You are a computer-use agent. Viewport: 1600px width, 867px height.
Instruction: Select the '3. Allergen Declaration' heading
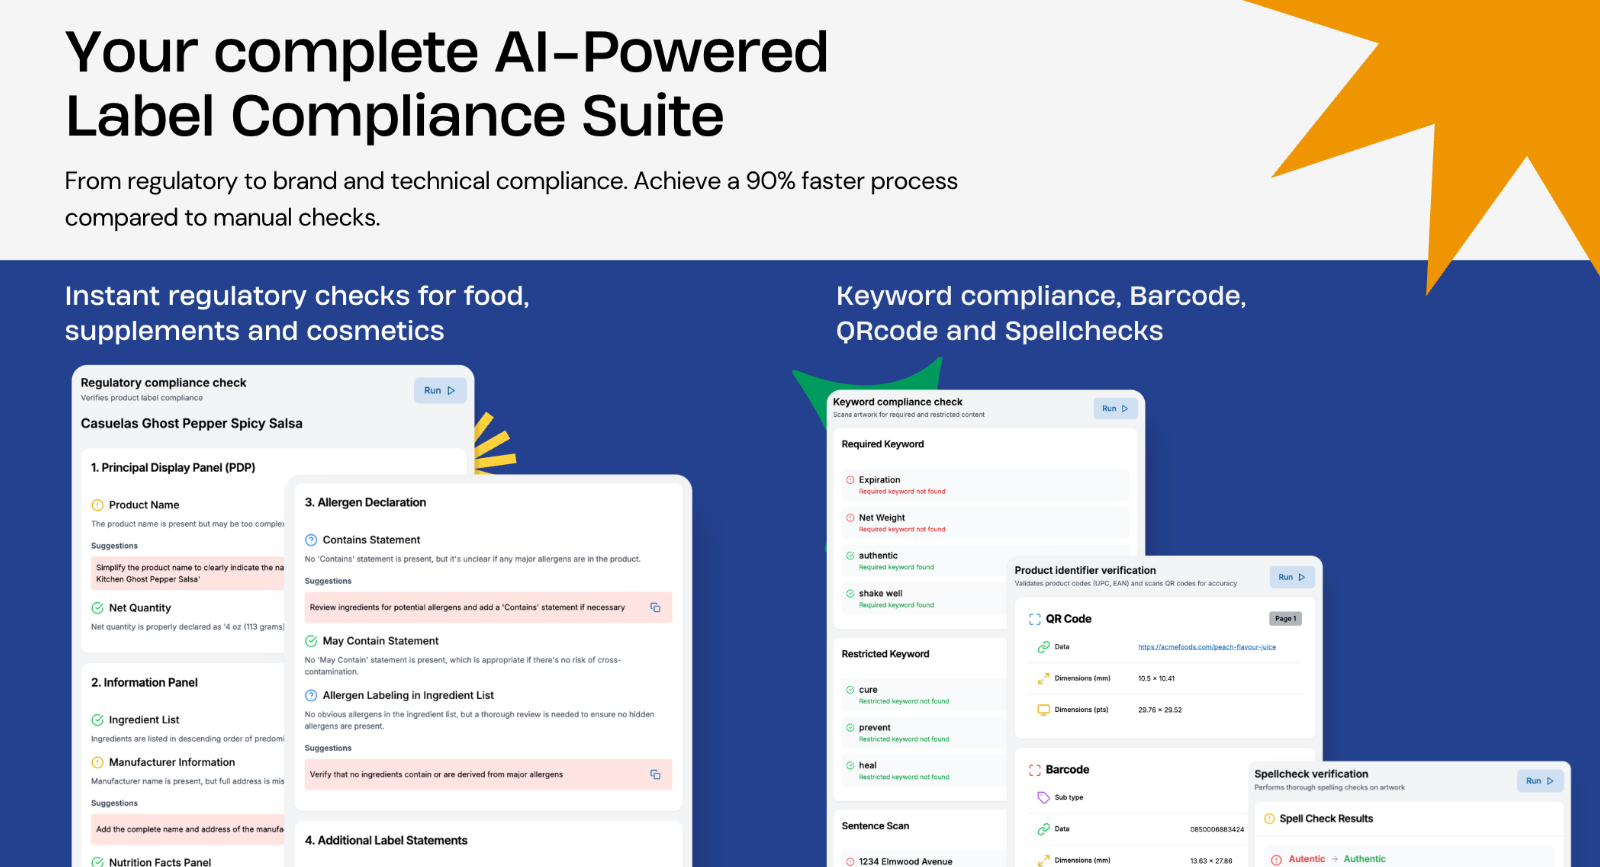[365, 502]
